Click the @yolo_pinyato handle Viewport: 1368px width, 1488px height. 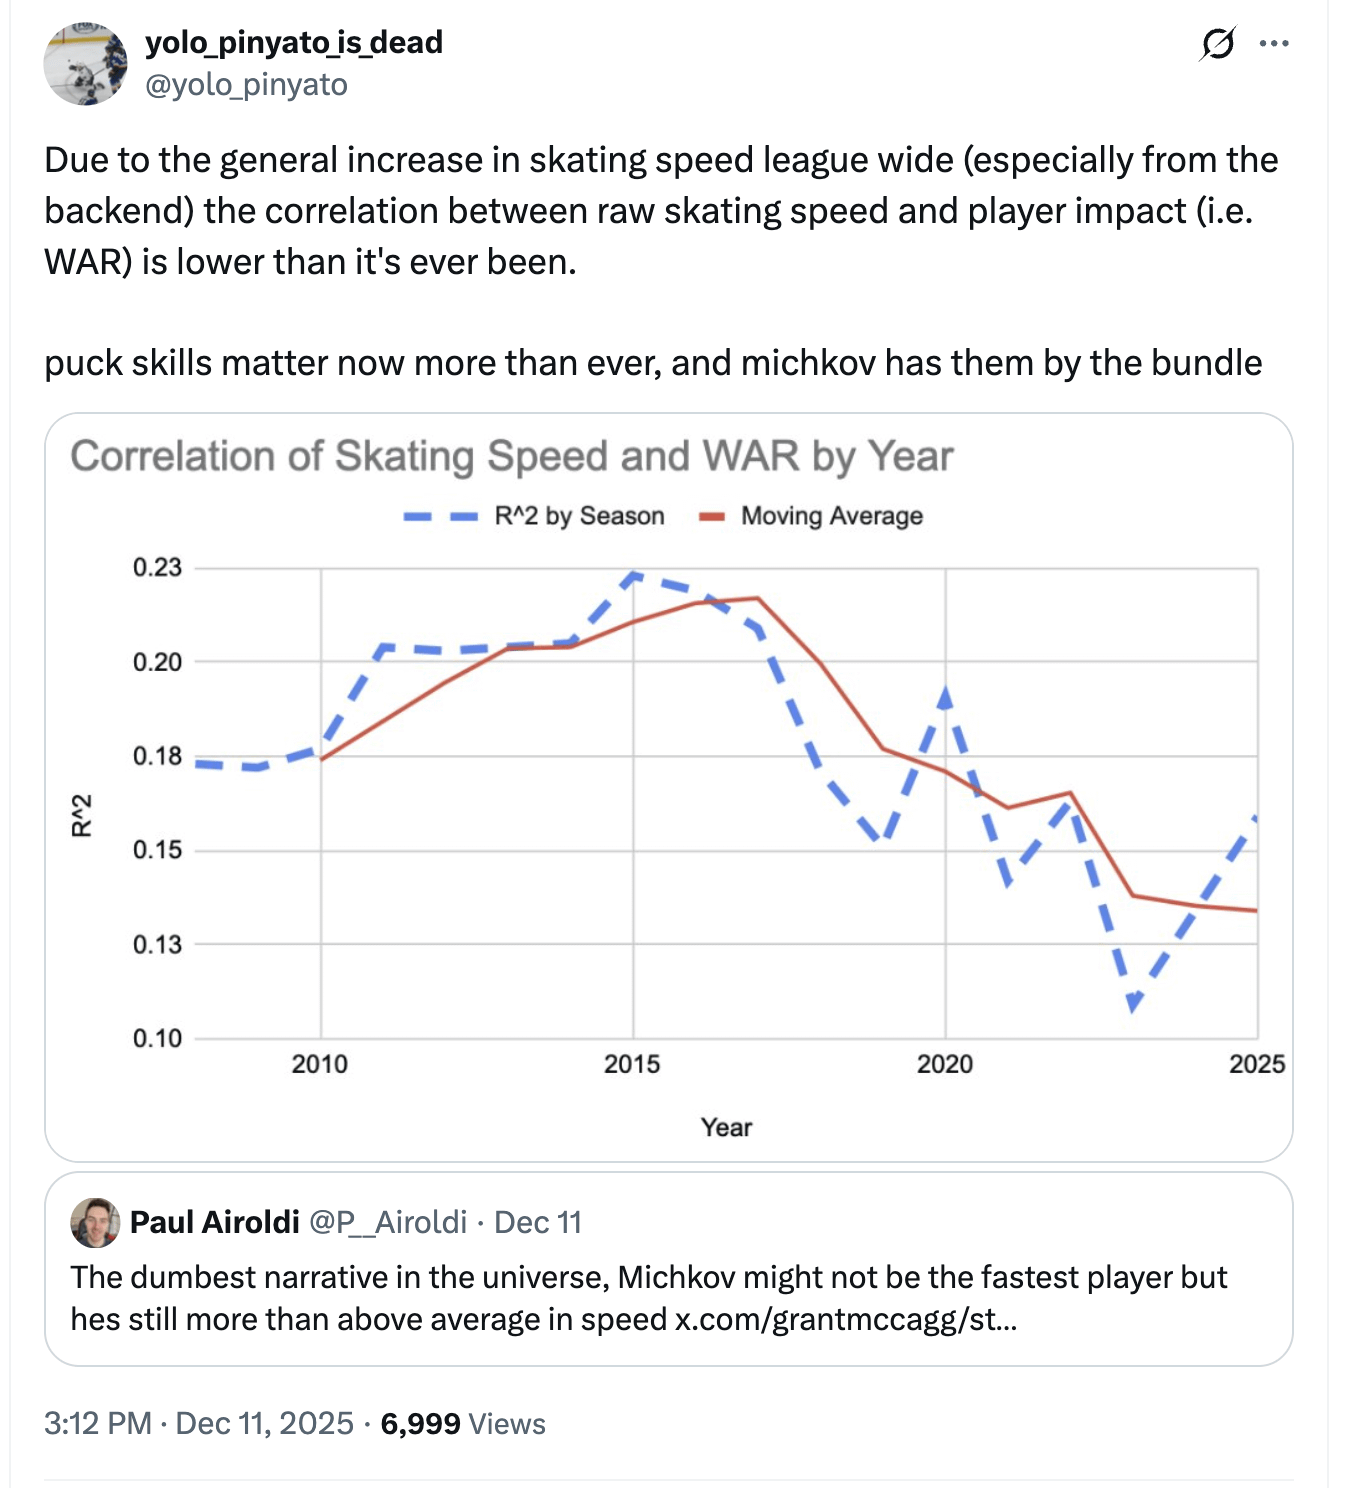246,85
